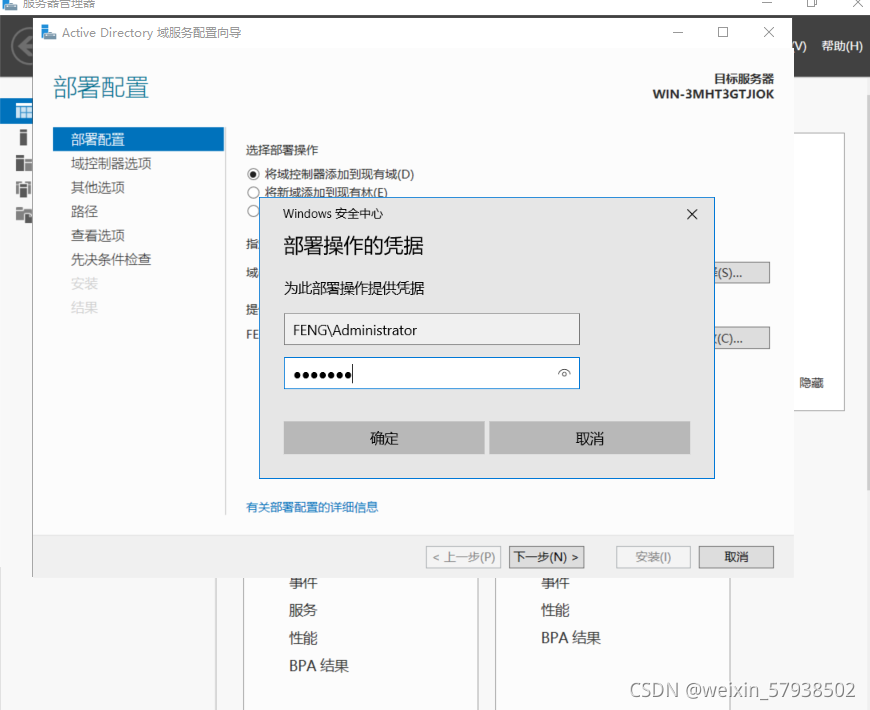Click the wizard's 取消 button at bottom
This screenshot has height=710, width=870.
(x=736, y=557)
